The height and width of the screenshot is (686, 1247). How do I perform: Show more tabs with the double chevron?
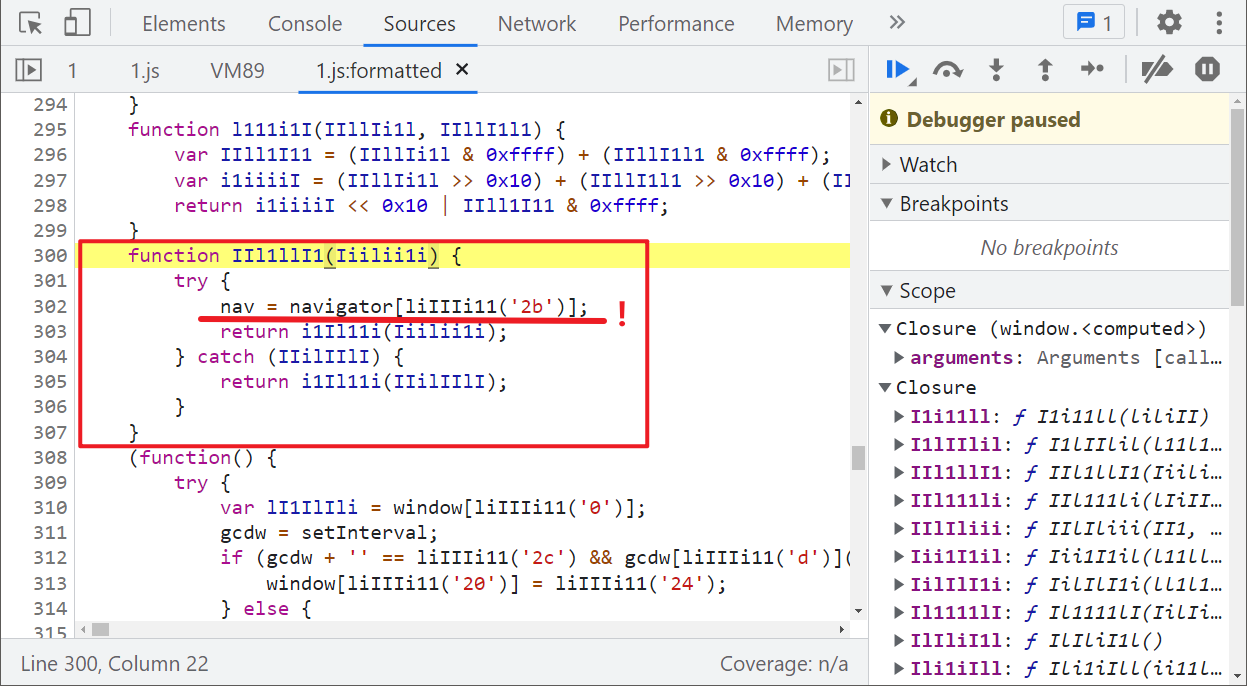tap(897, 23)
